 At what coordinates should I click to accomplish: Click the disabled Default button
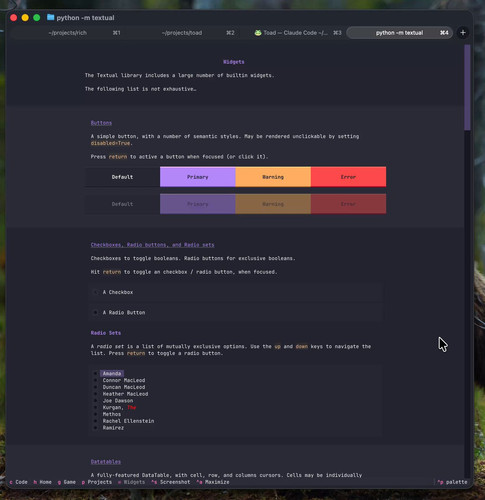pos(122,204)
